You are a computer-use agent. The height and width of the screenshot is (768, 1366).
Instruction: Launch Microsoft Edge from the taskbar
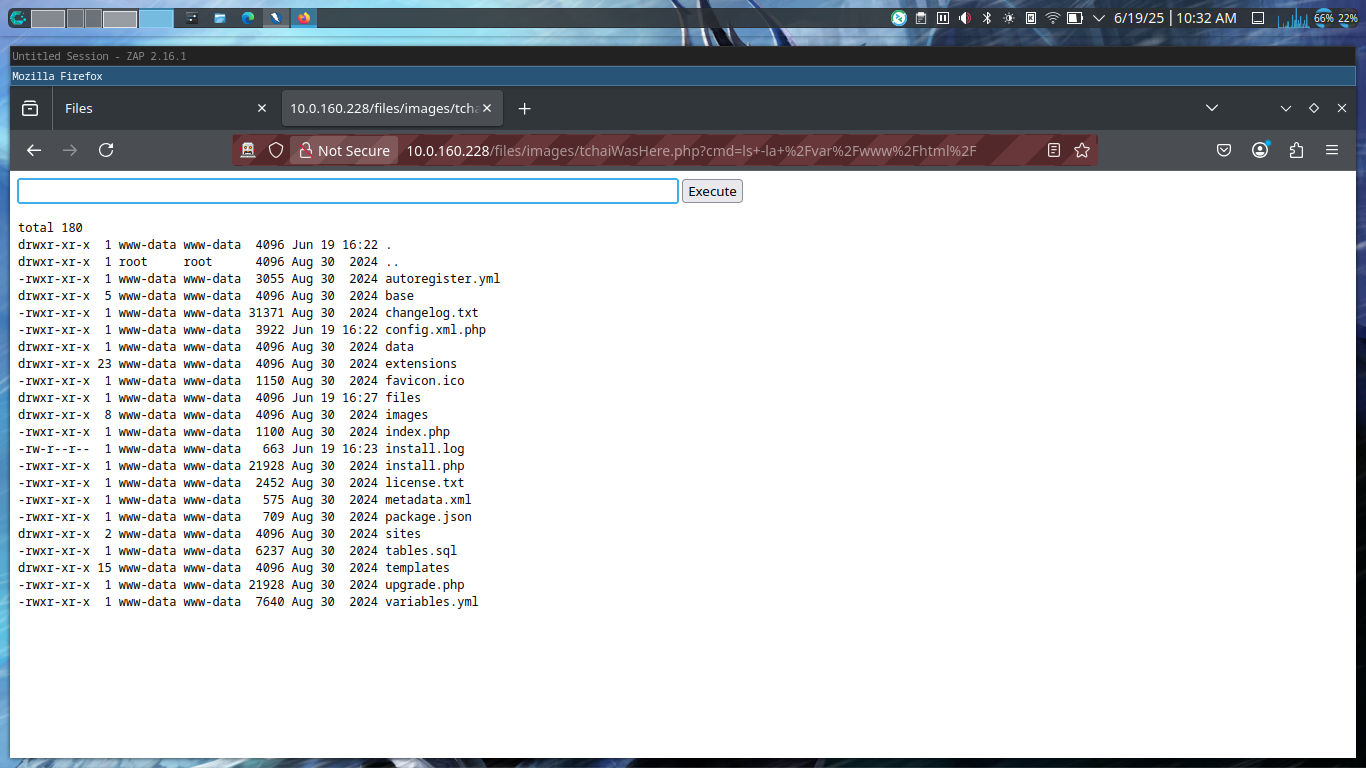click(x=248, y=18)
